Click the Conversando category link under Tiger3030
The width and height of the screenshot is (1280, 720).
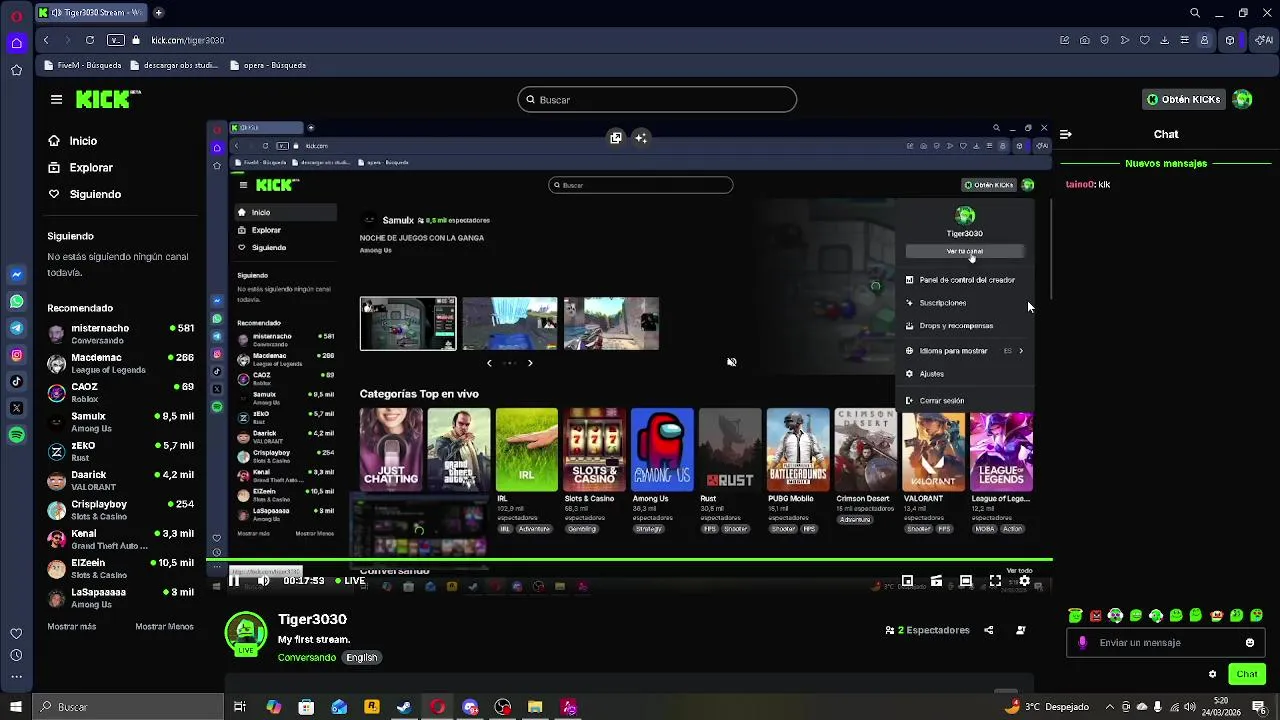[307, 657]
